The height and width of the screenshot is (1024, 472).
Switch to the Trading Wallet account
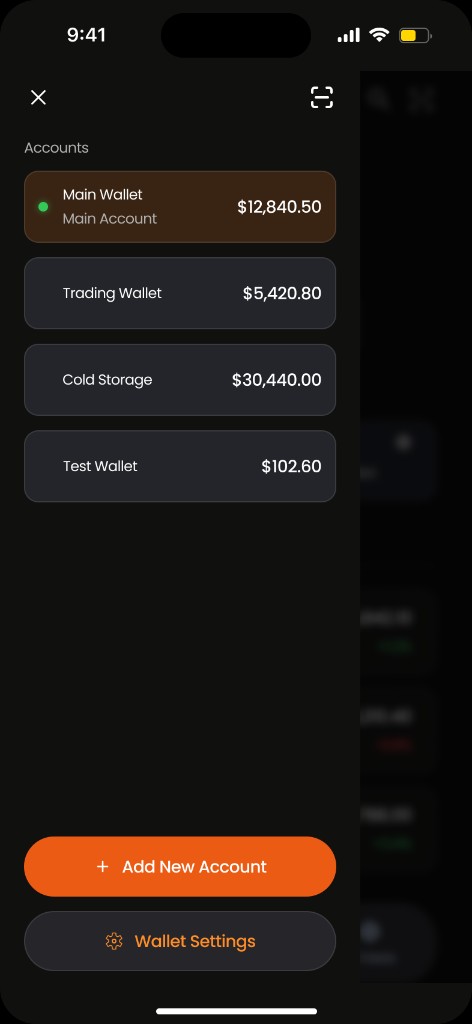pos(180,293)
